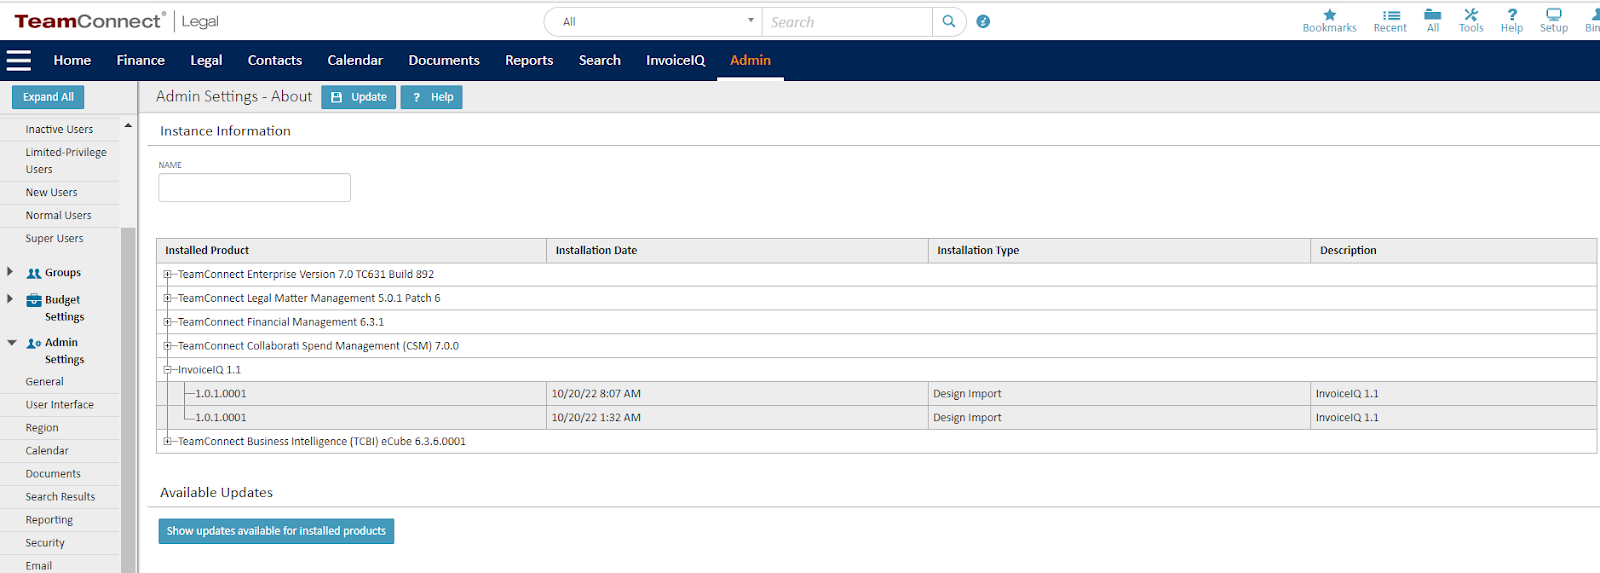Click the Installation Date column header
The width and height of the screenshot is (1600, 573).
(738, 251)
